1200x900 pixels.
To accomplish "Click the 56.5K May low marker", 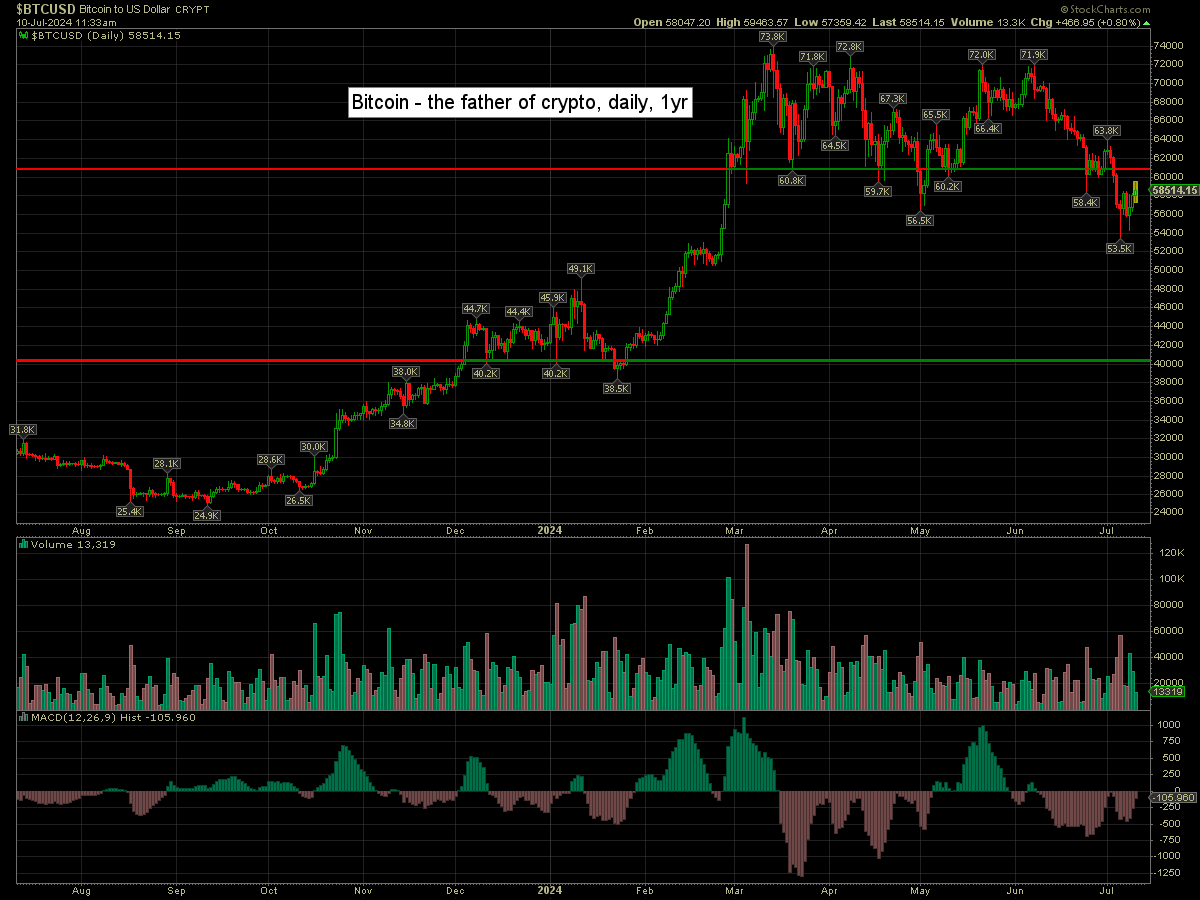I will pos(919,220).
